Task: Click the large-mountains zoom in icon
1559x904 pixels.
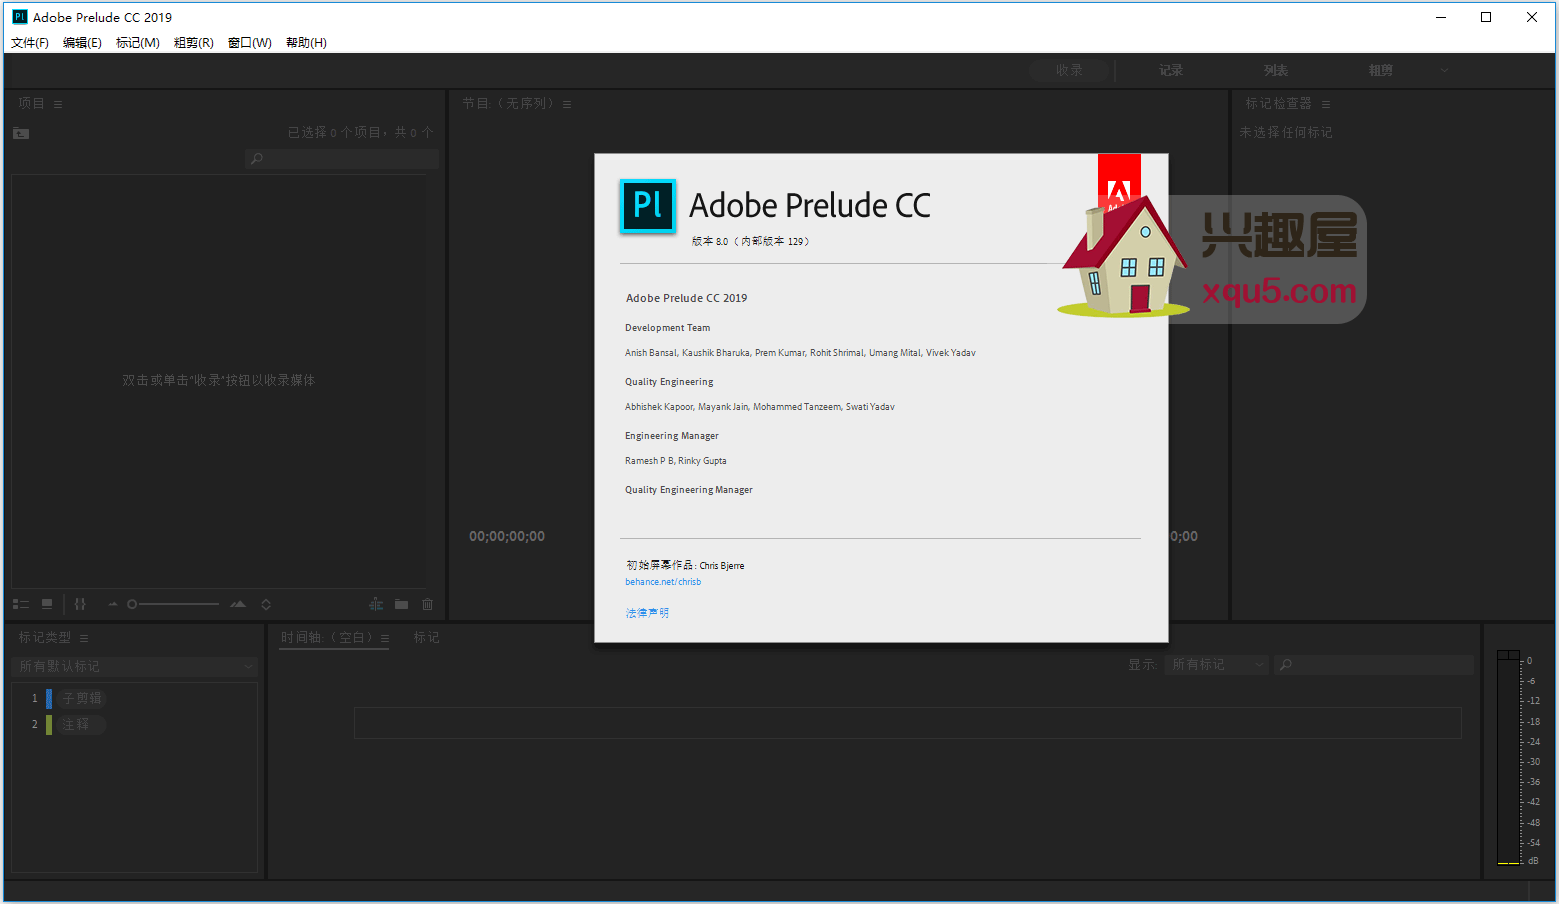Action: pyautogui.click(x=238, y=604)
